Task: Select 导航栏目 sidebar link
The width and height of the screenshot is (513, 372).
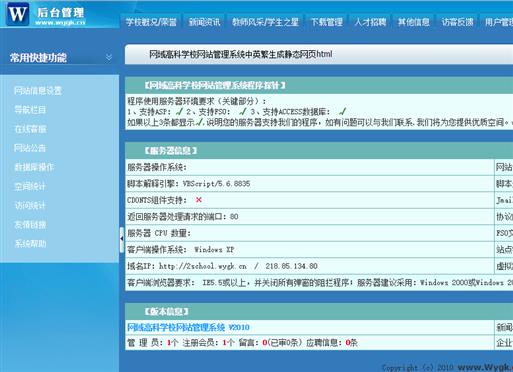Action: 30,110
